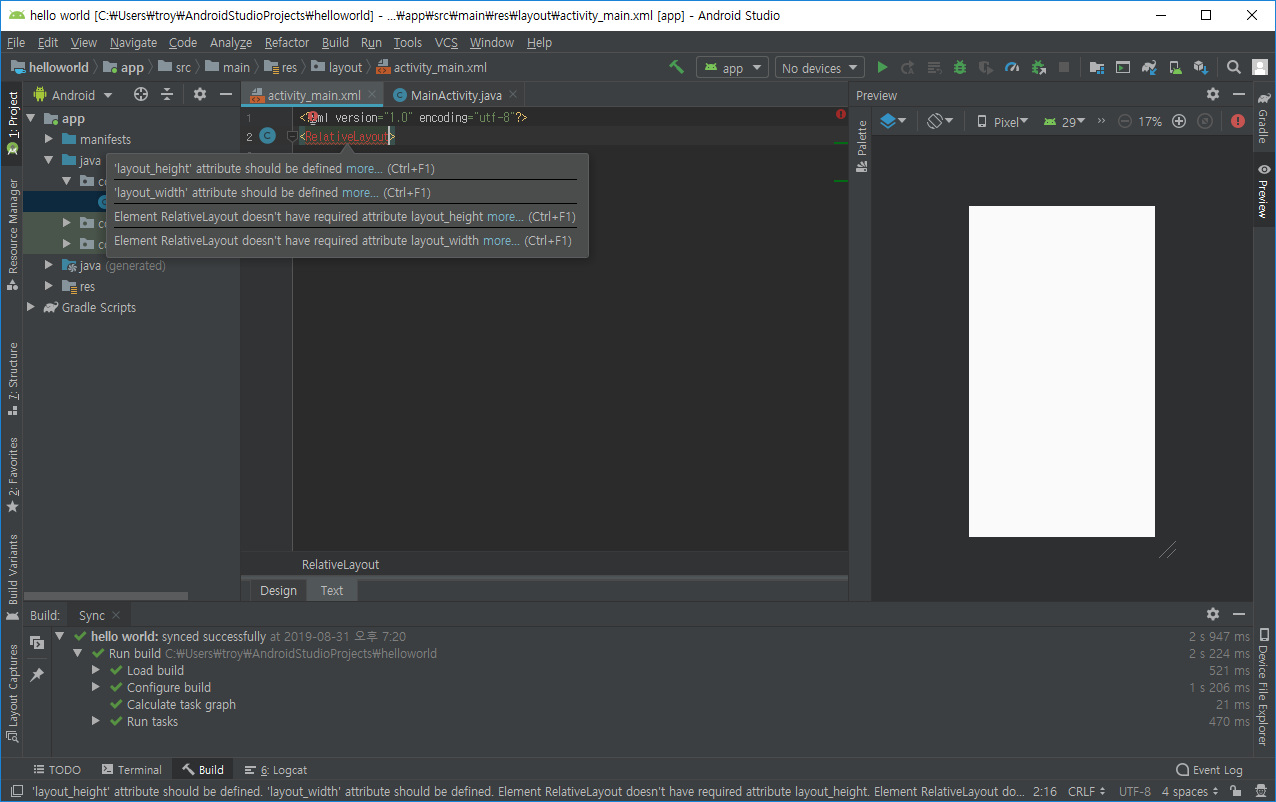This screenshot has height=802, width=1276.
Task: Open API 29 version dropdown in Preview
Action: pos(1064,121)
